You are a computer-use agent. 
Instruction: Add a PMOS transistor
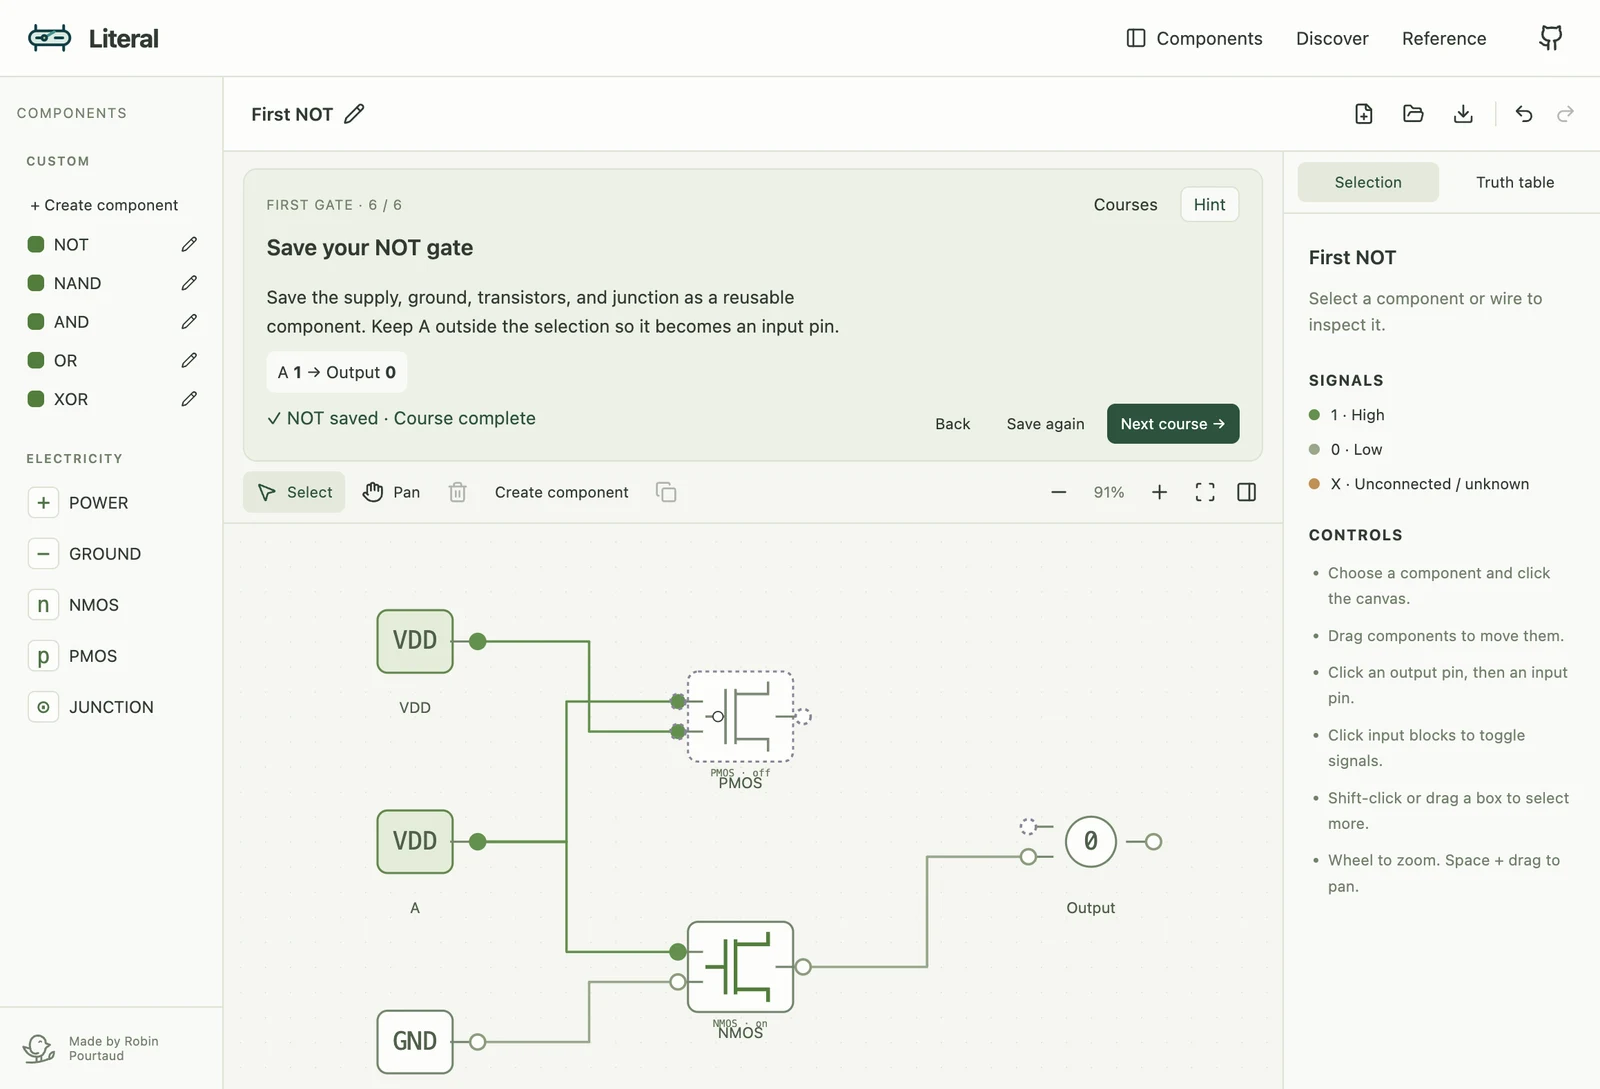click(74, 656)
